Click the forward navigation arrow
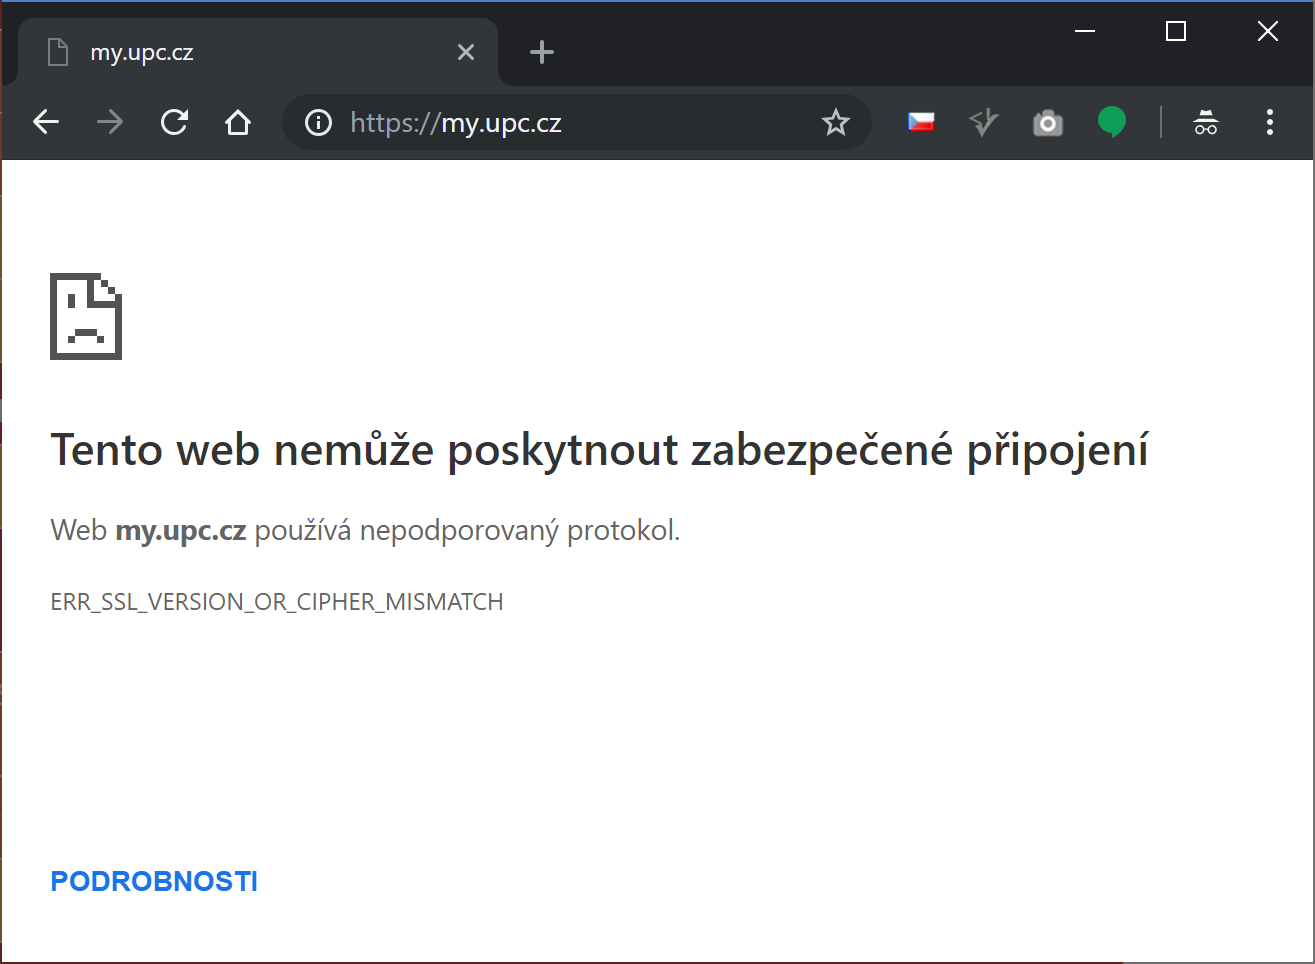Viewport: 1315px width, 964px height. (x=110, y=123)
